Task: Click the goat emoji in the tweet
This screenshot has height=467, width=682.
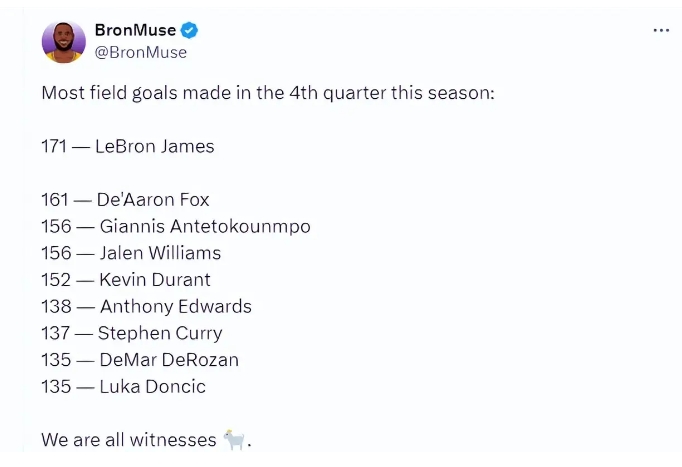Action: (x=234, y=439)
